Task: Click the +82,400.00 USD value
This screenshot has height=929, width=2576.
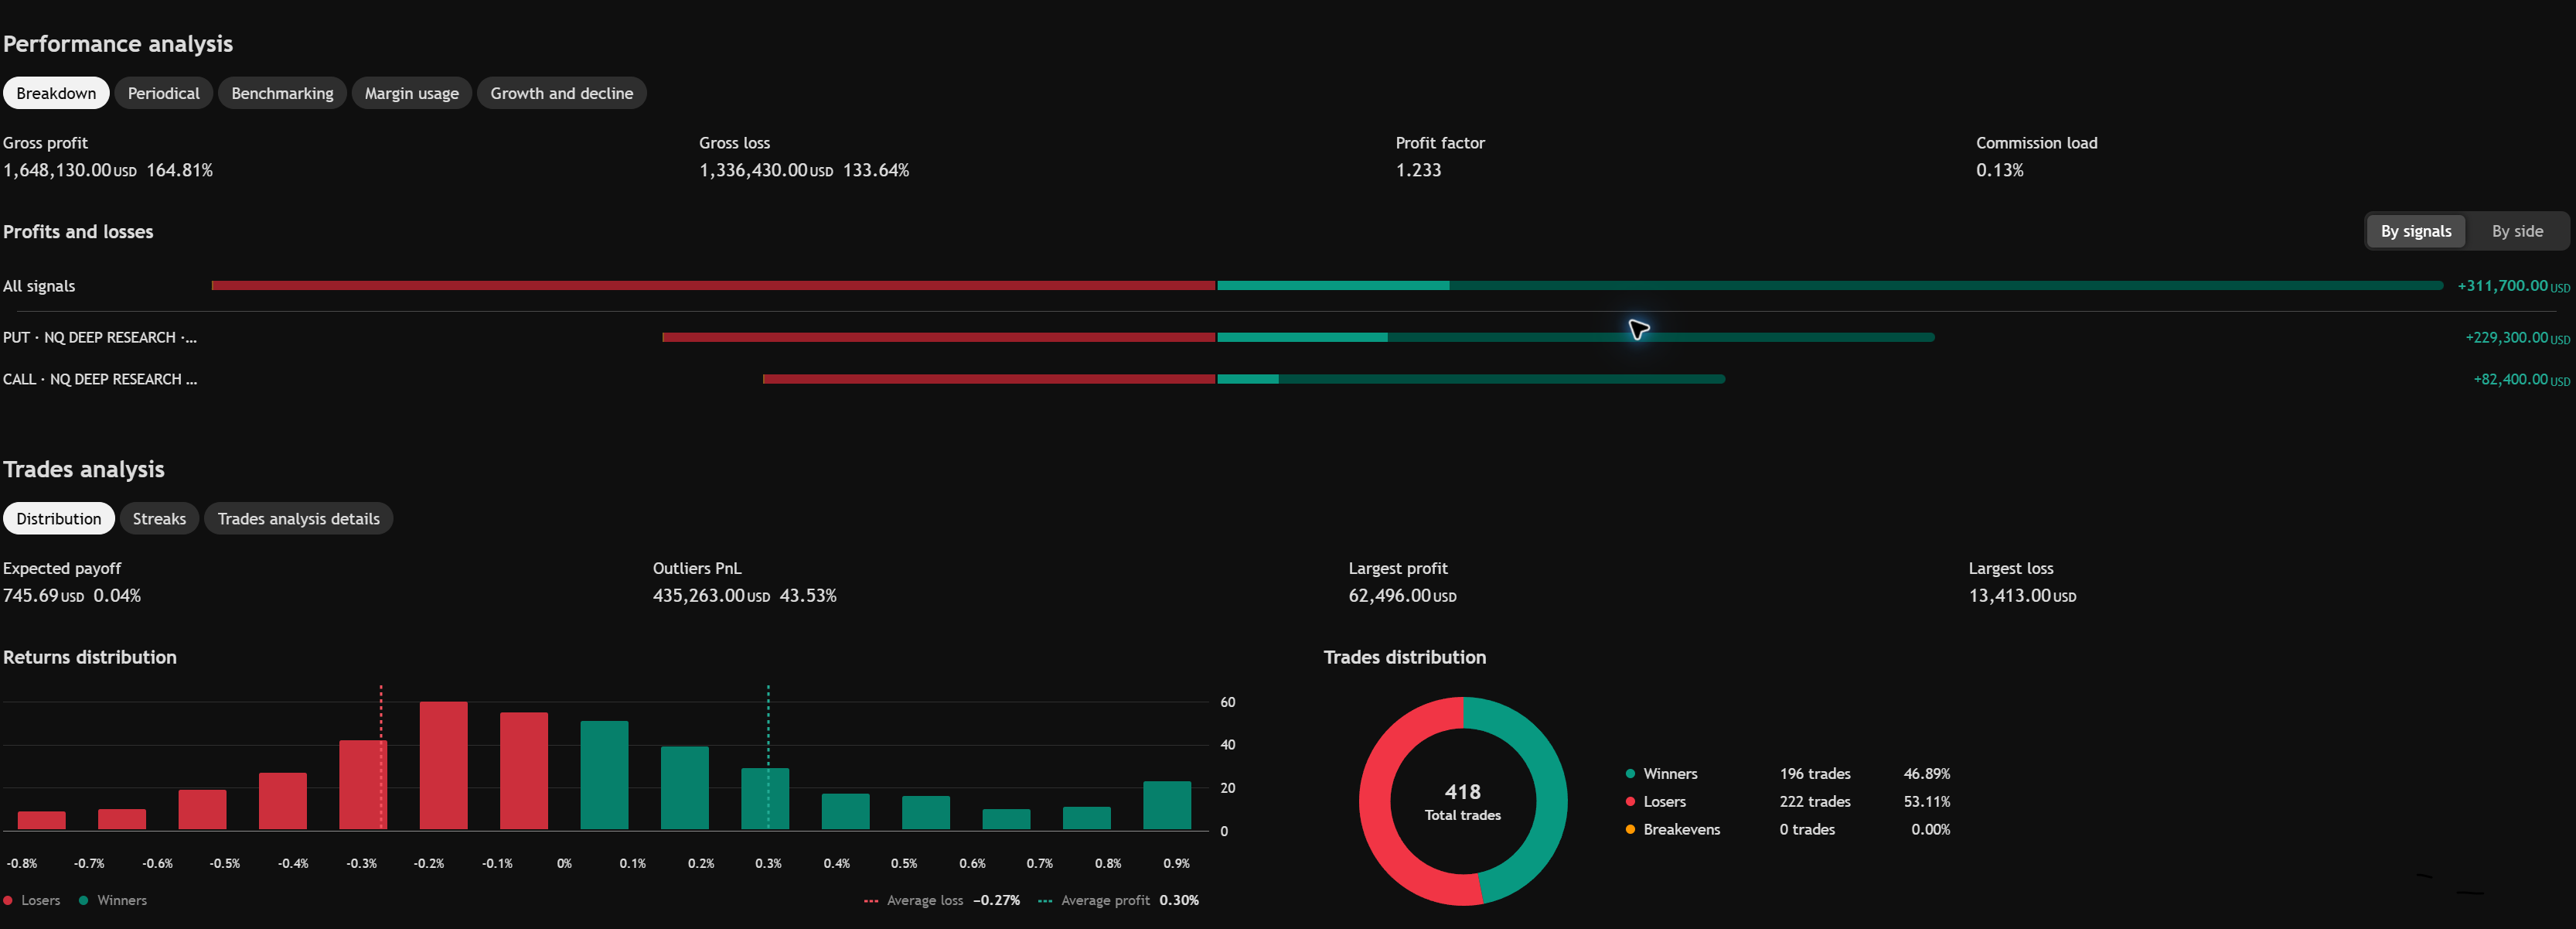Action: [2521, 380]
